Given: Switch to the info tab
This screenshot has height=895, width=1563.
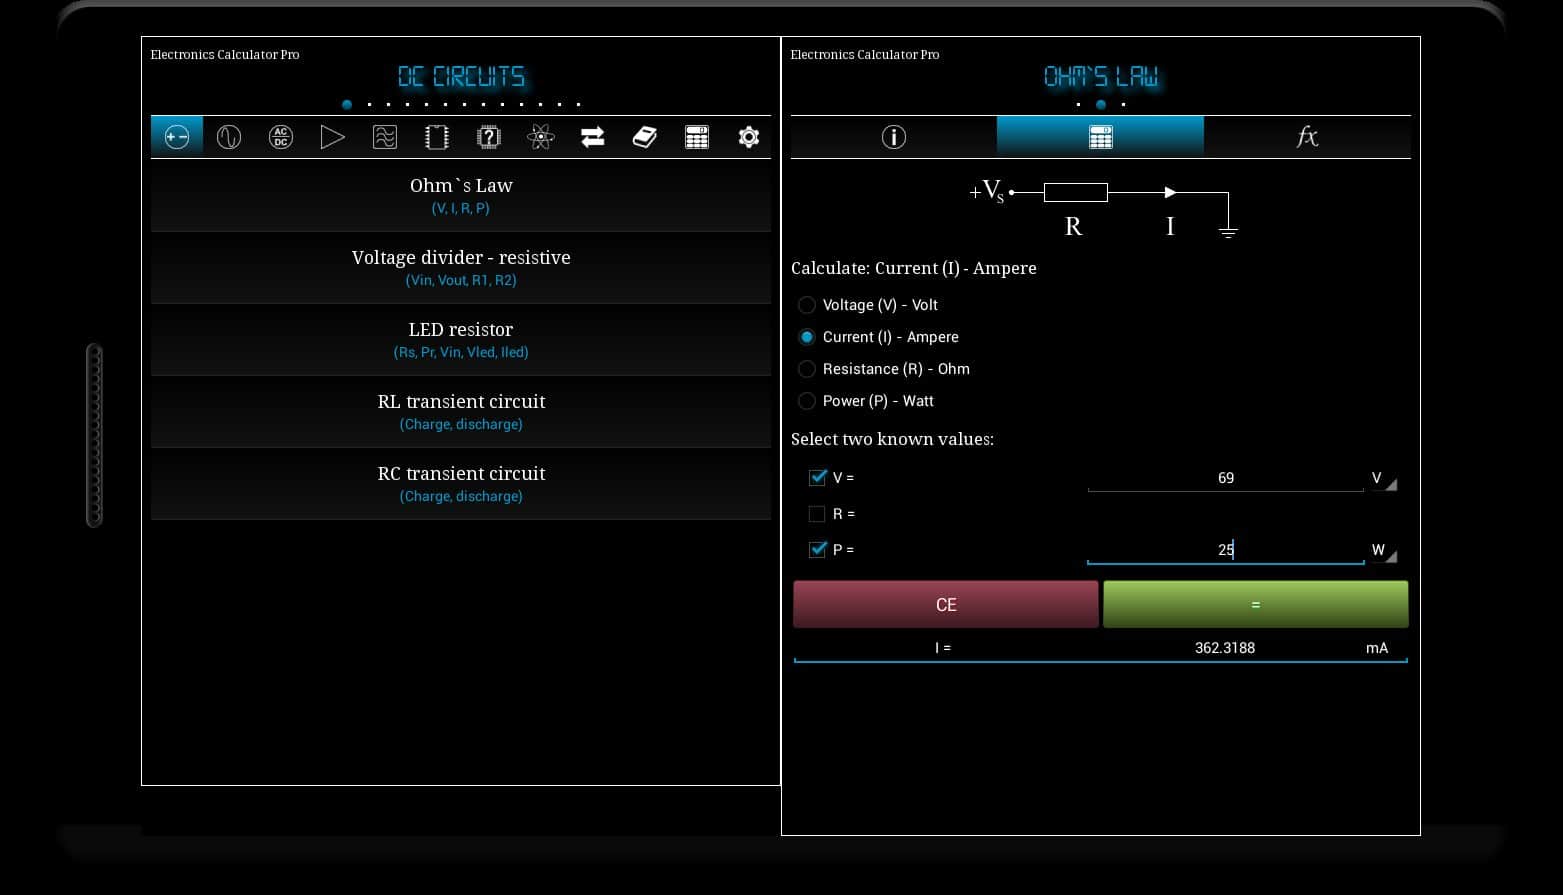Looking at the screenshot, I should point(893,137).
